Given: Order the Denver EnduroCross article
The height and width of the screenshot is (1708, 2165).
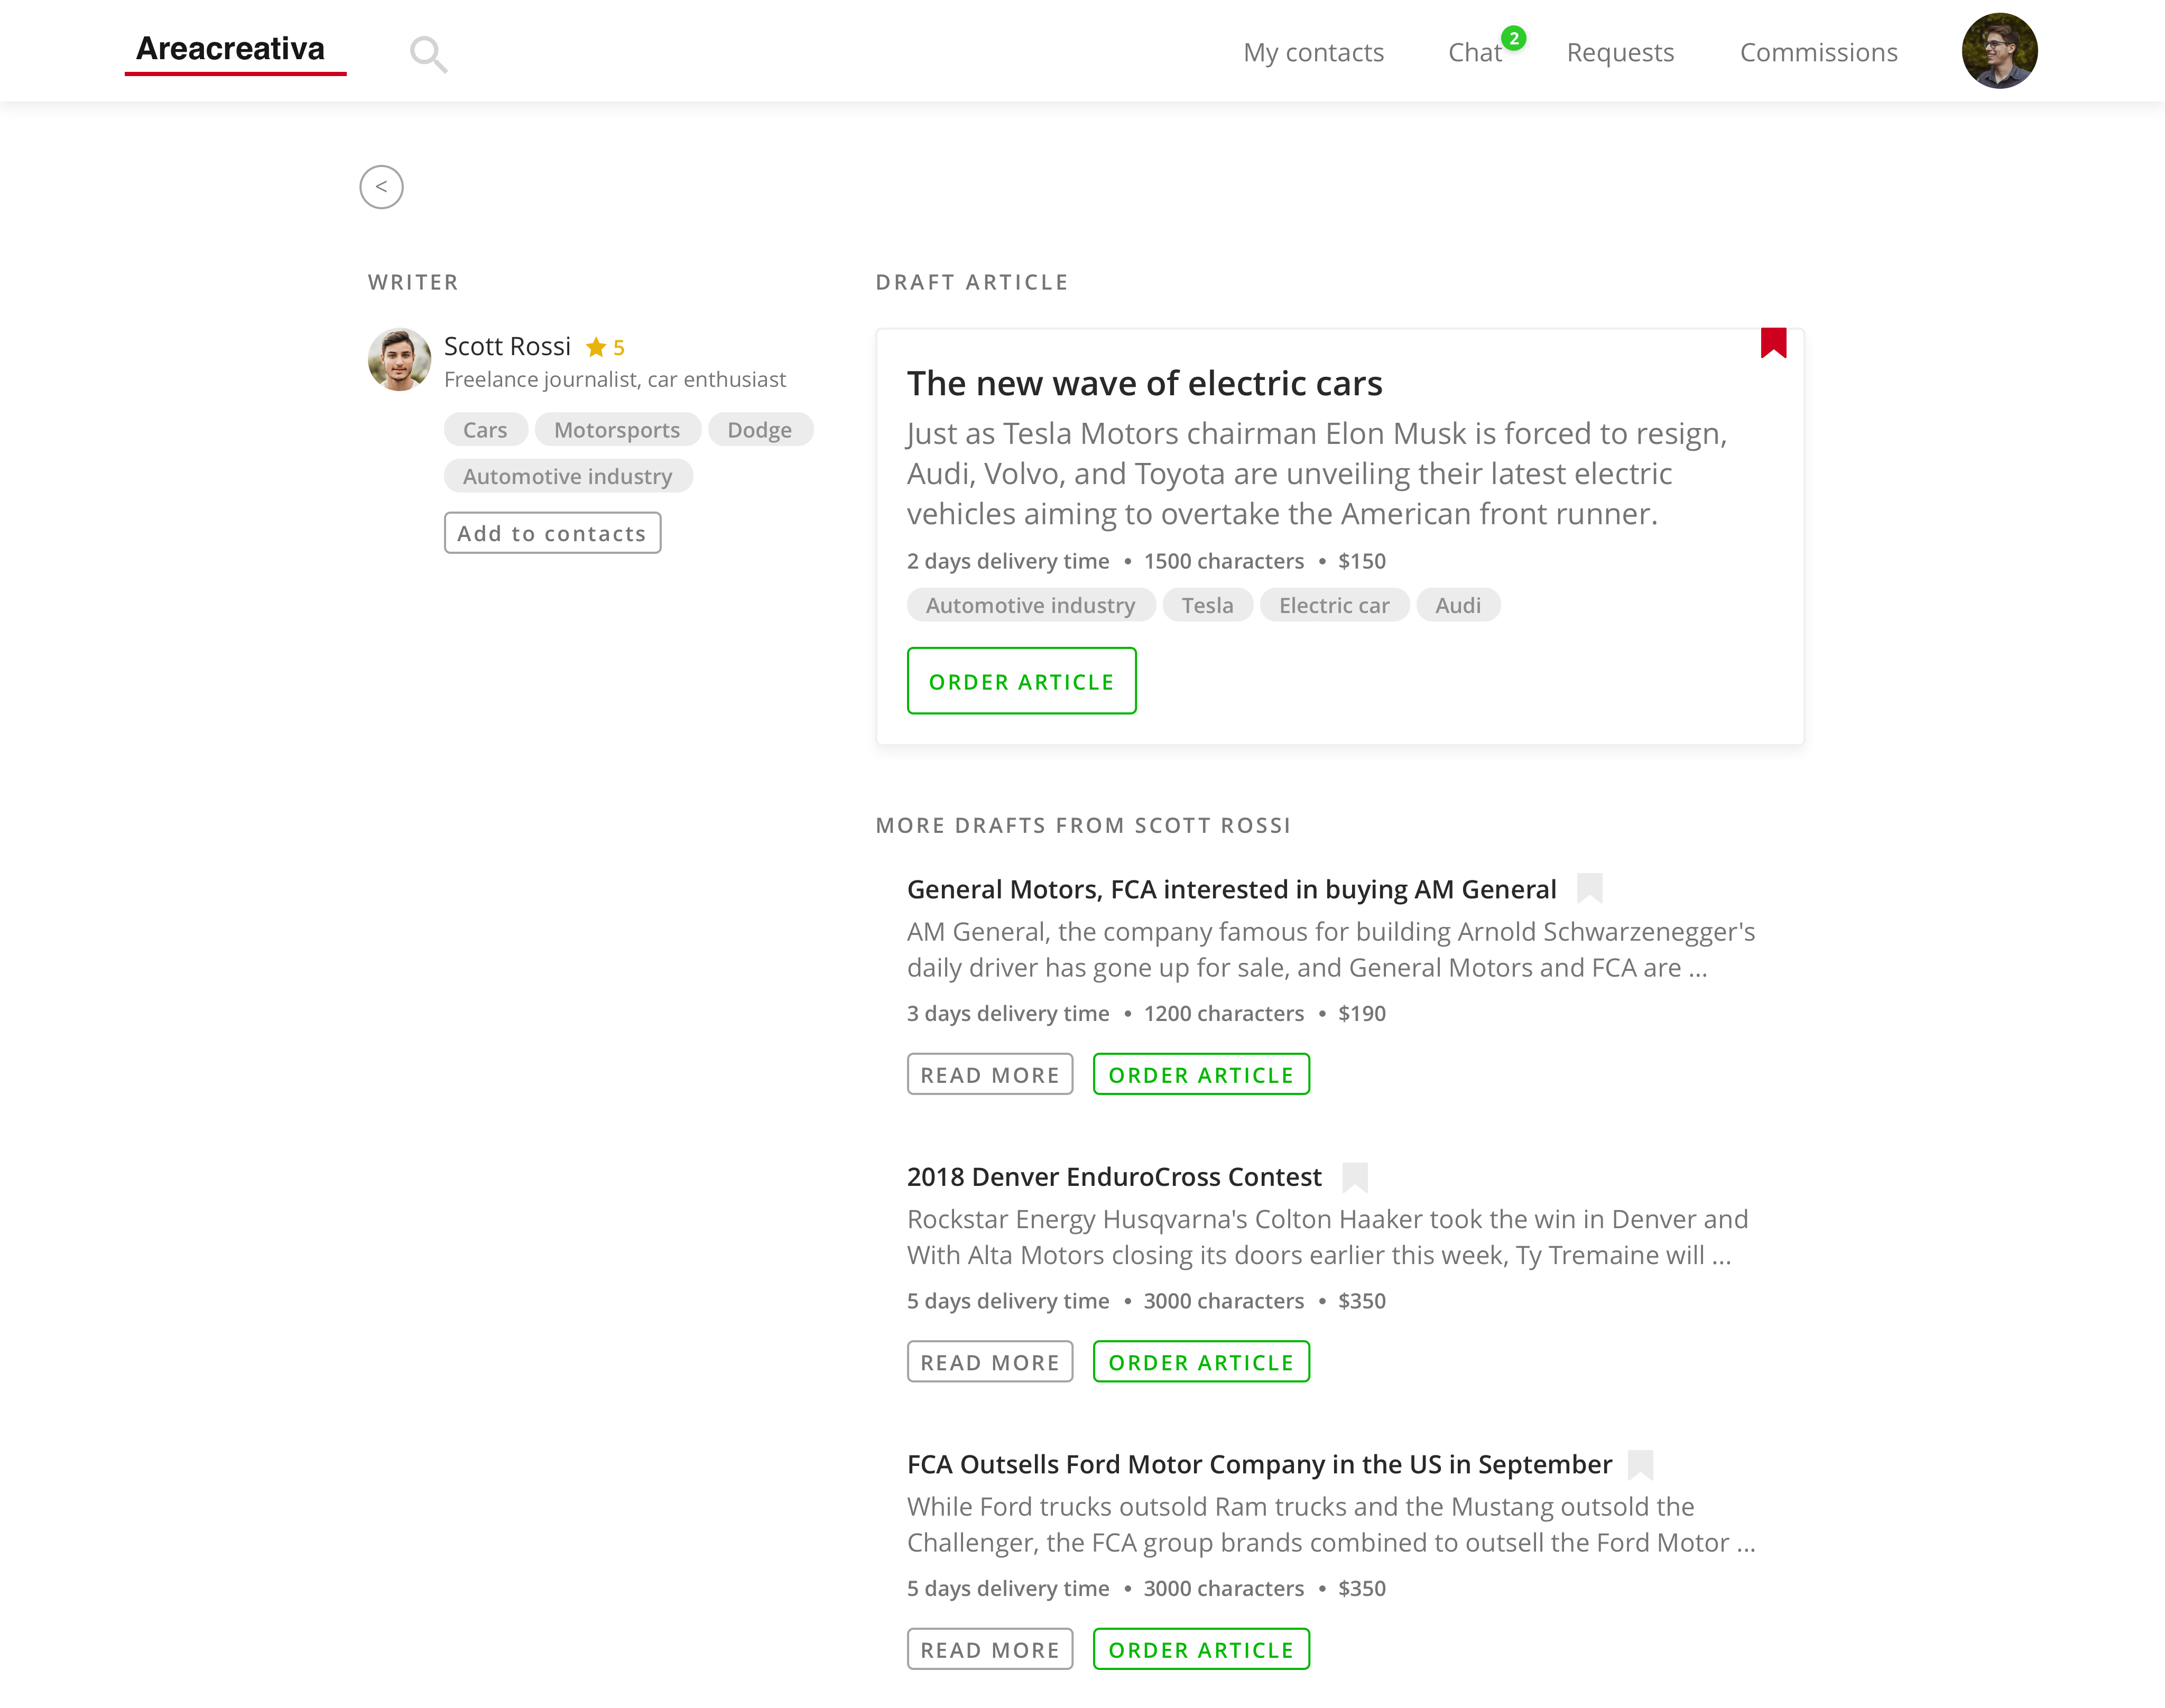Looking at the screenshot, I should pyautogui.click(x=1201, y=1362).
